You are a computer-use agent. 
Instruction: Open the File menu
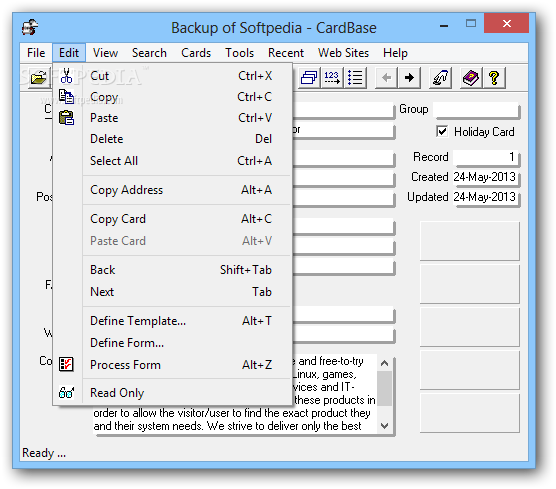[36, 53]
